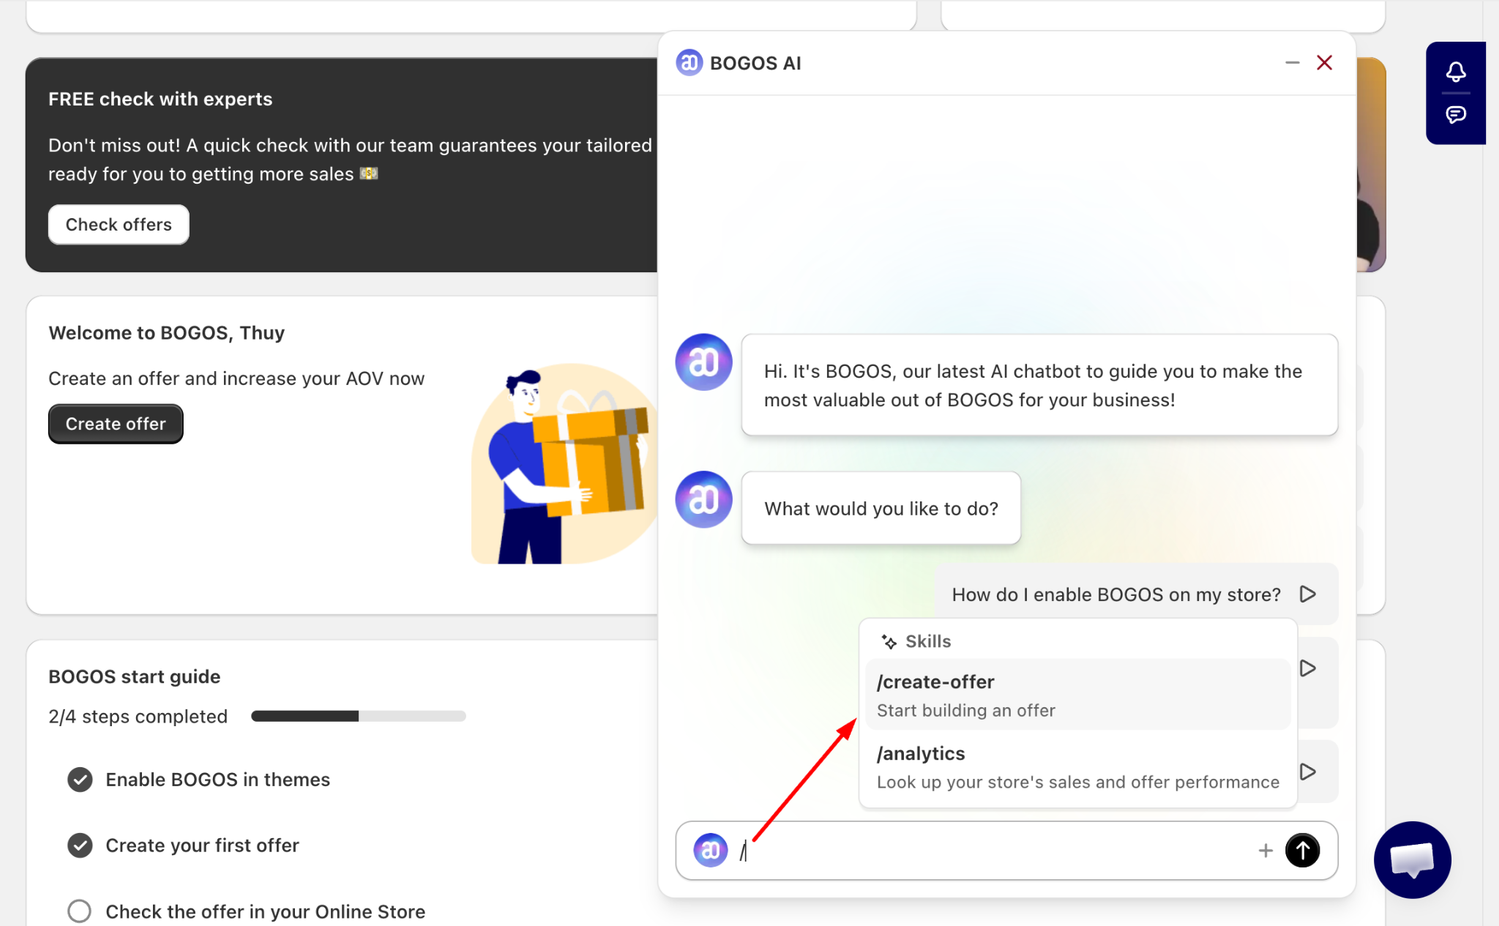
Task: Click the '2/4 steps completed' label
Action: [138, 716]
